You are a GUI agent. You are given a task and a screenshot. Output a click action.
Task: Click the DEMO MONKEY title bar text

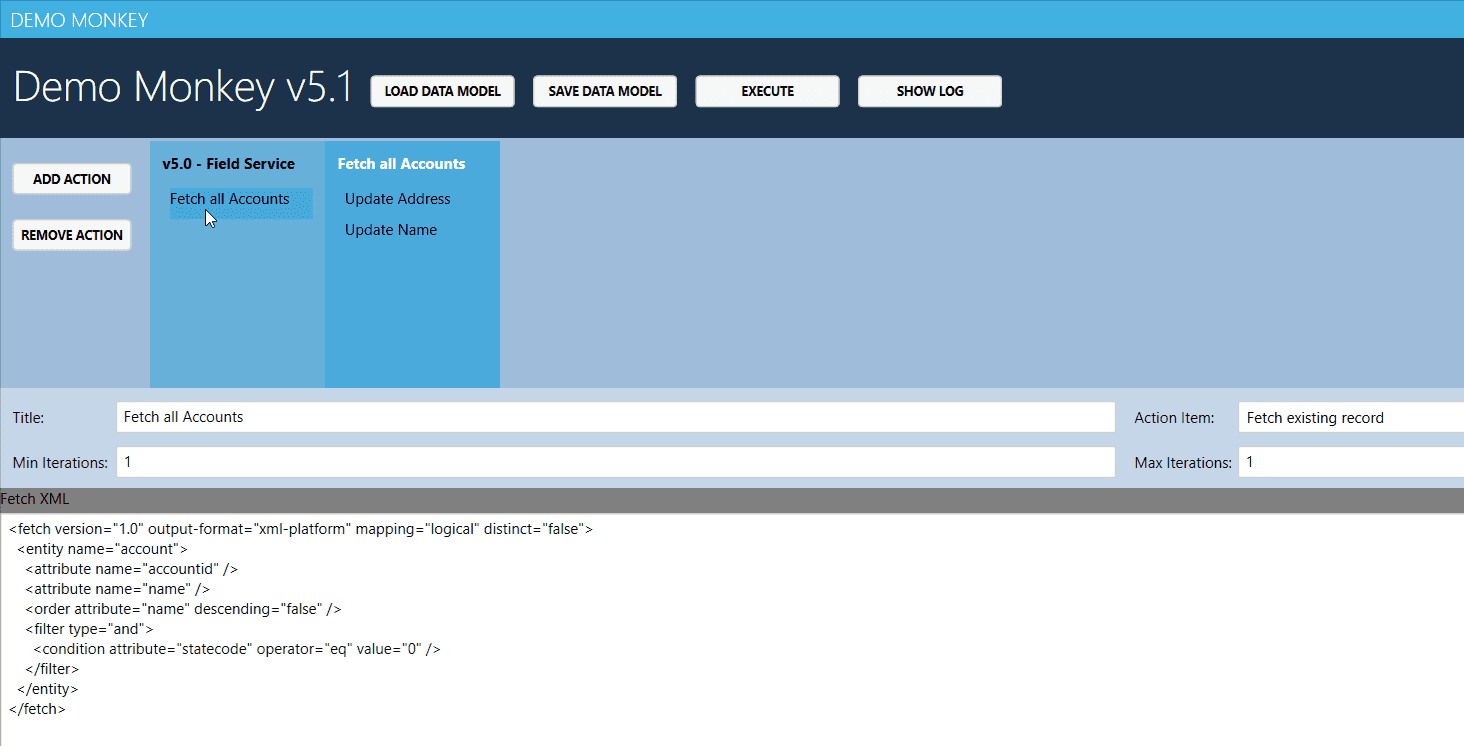click(x=79, y=19)
